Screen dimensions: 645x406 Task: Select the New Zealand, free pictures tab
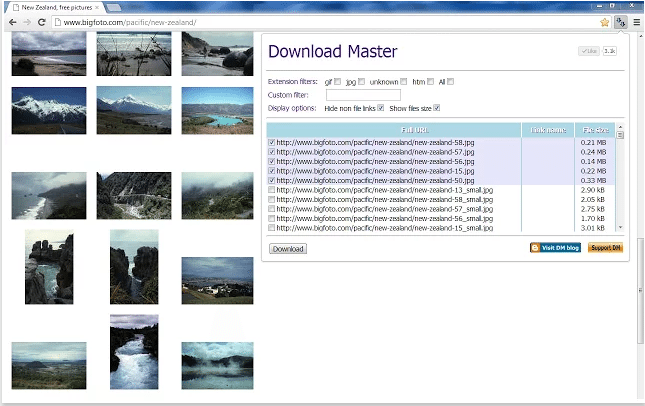[x=56, y=7]
